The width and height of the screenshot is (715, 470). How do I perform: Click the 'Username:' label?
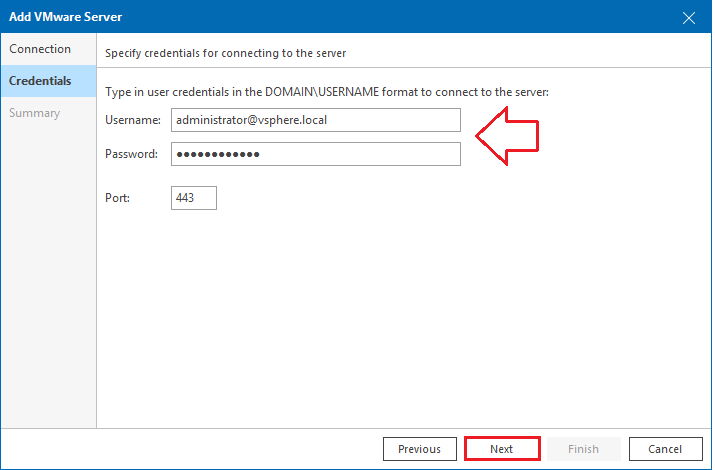[x=133, y=120]
